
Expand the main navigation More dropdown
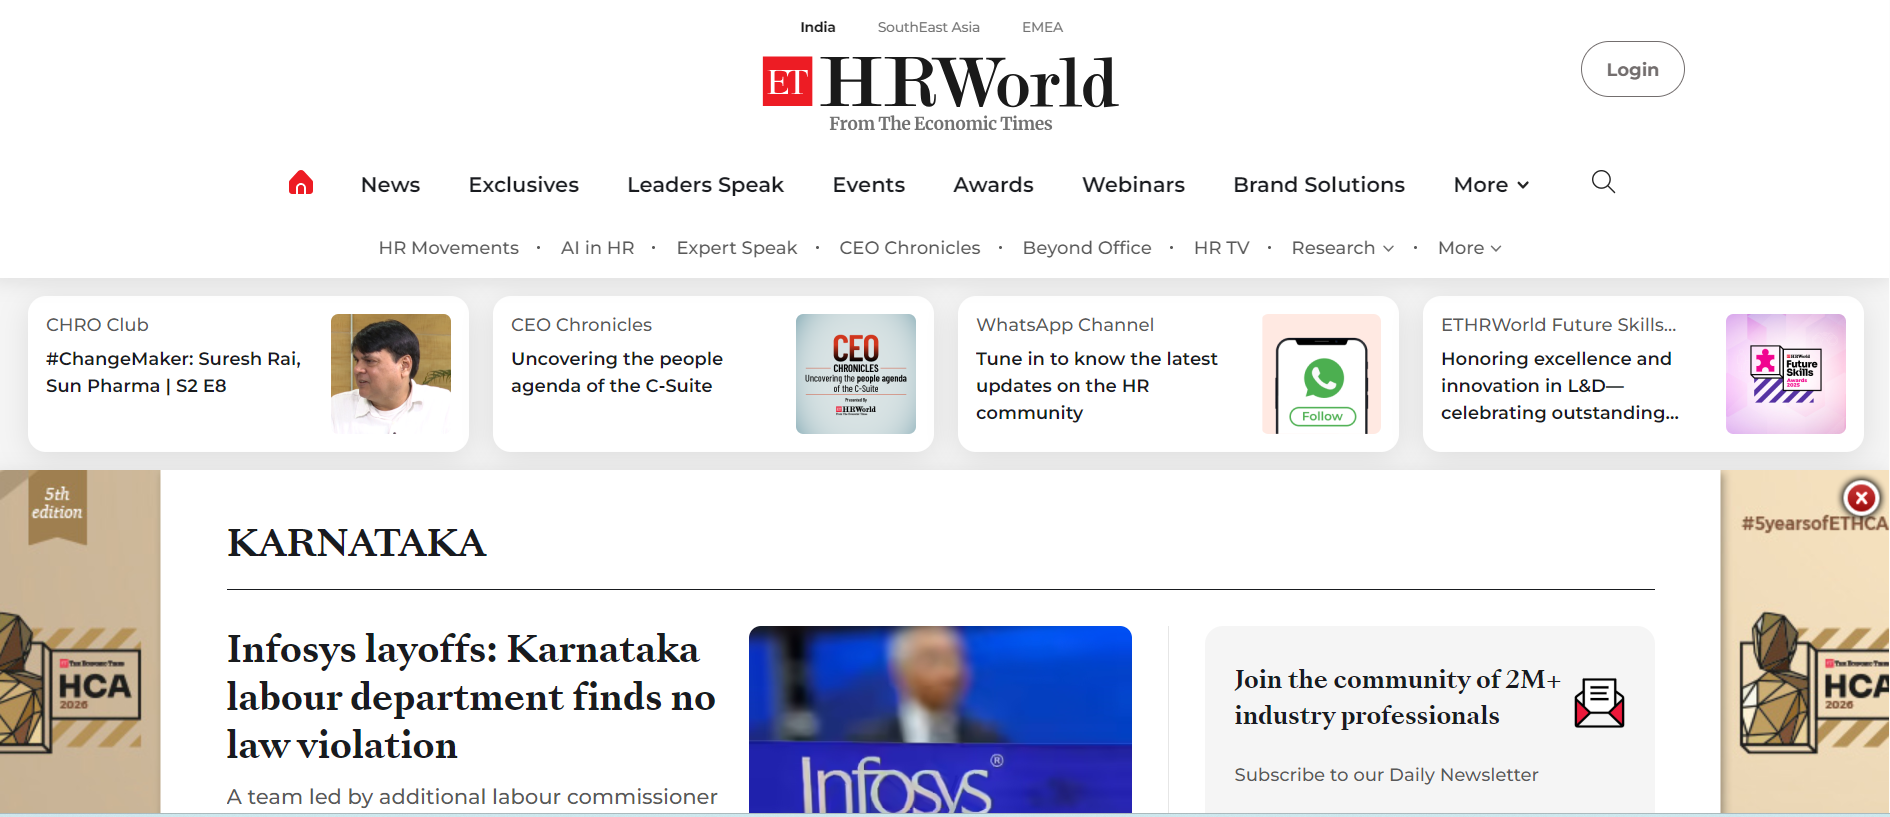pos(1491,185)
